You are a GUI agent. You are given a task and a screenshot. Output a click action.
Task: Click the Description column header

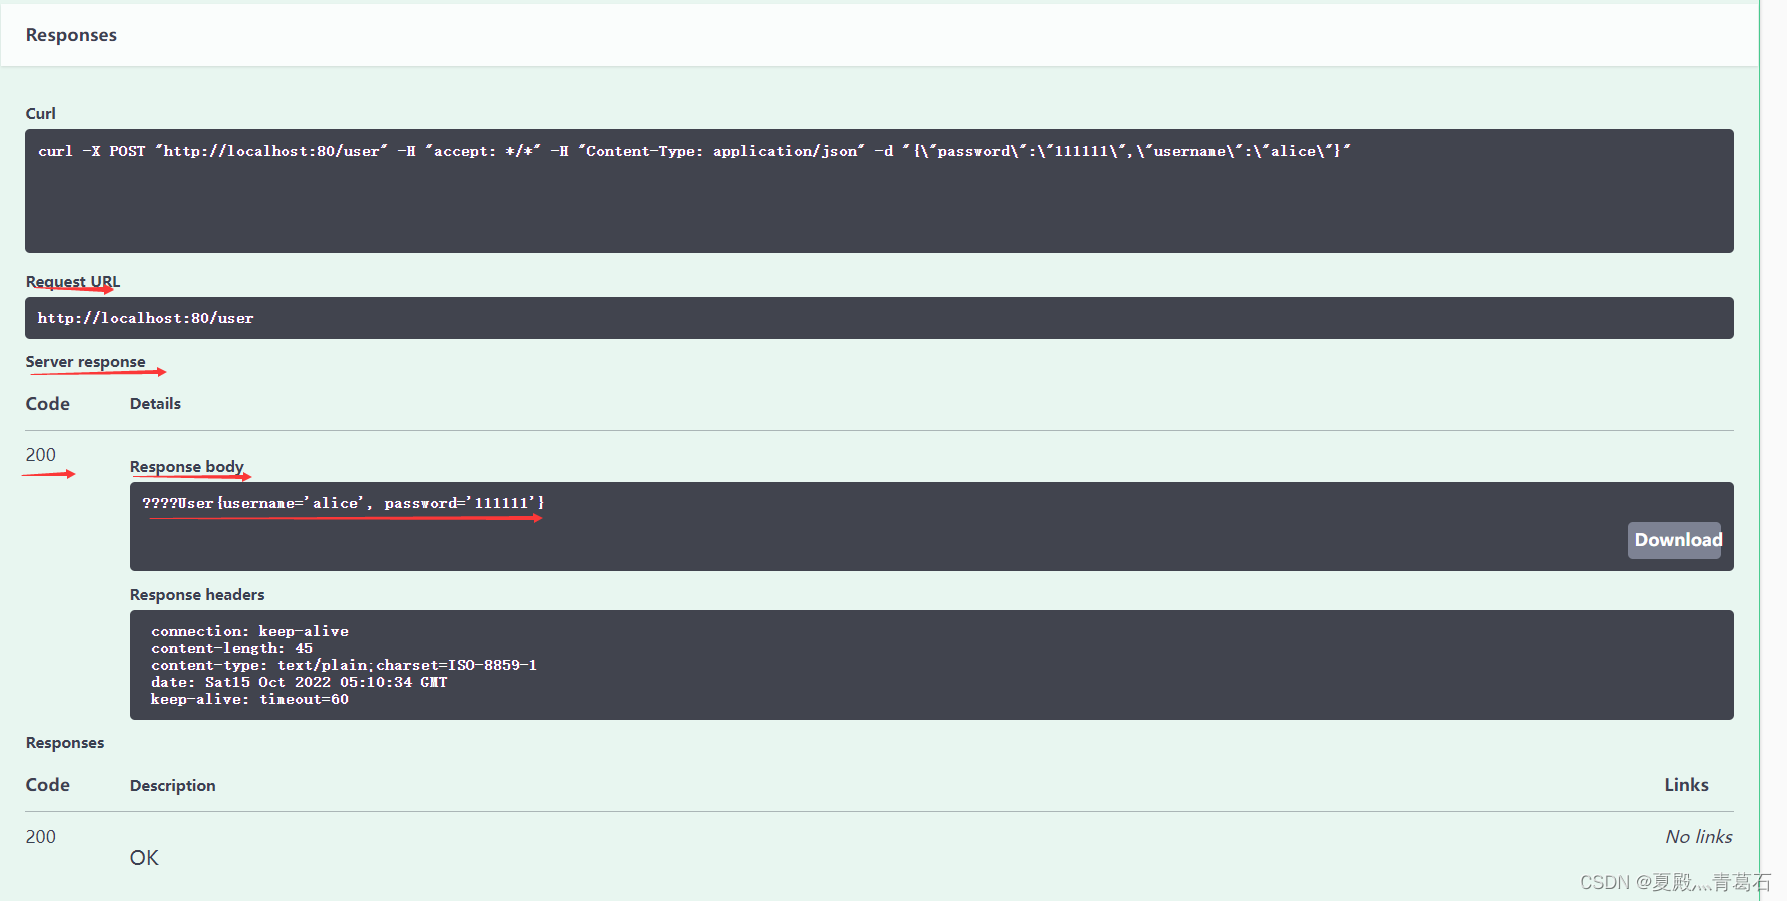tap(173, 786)
